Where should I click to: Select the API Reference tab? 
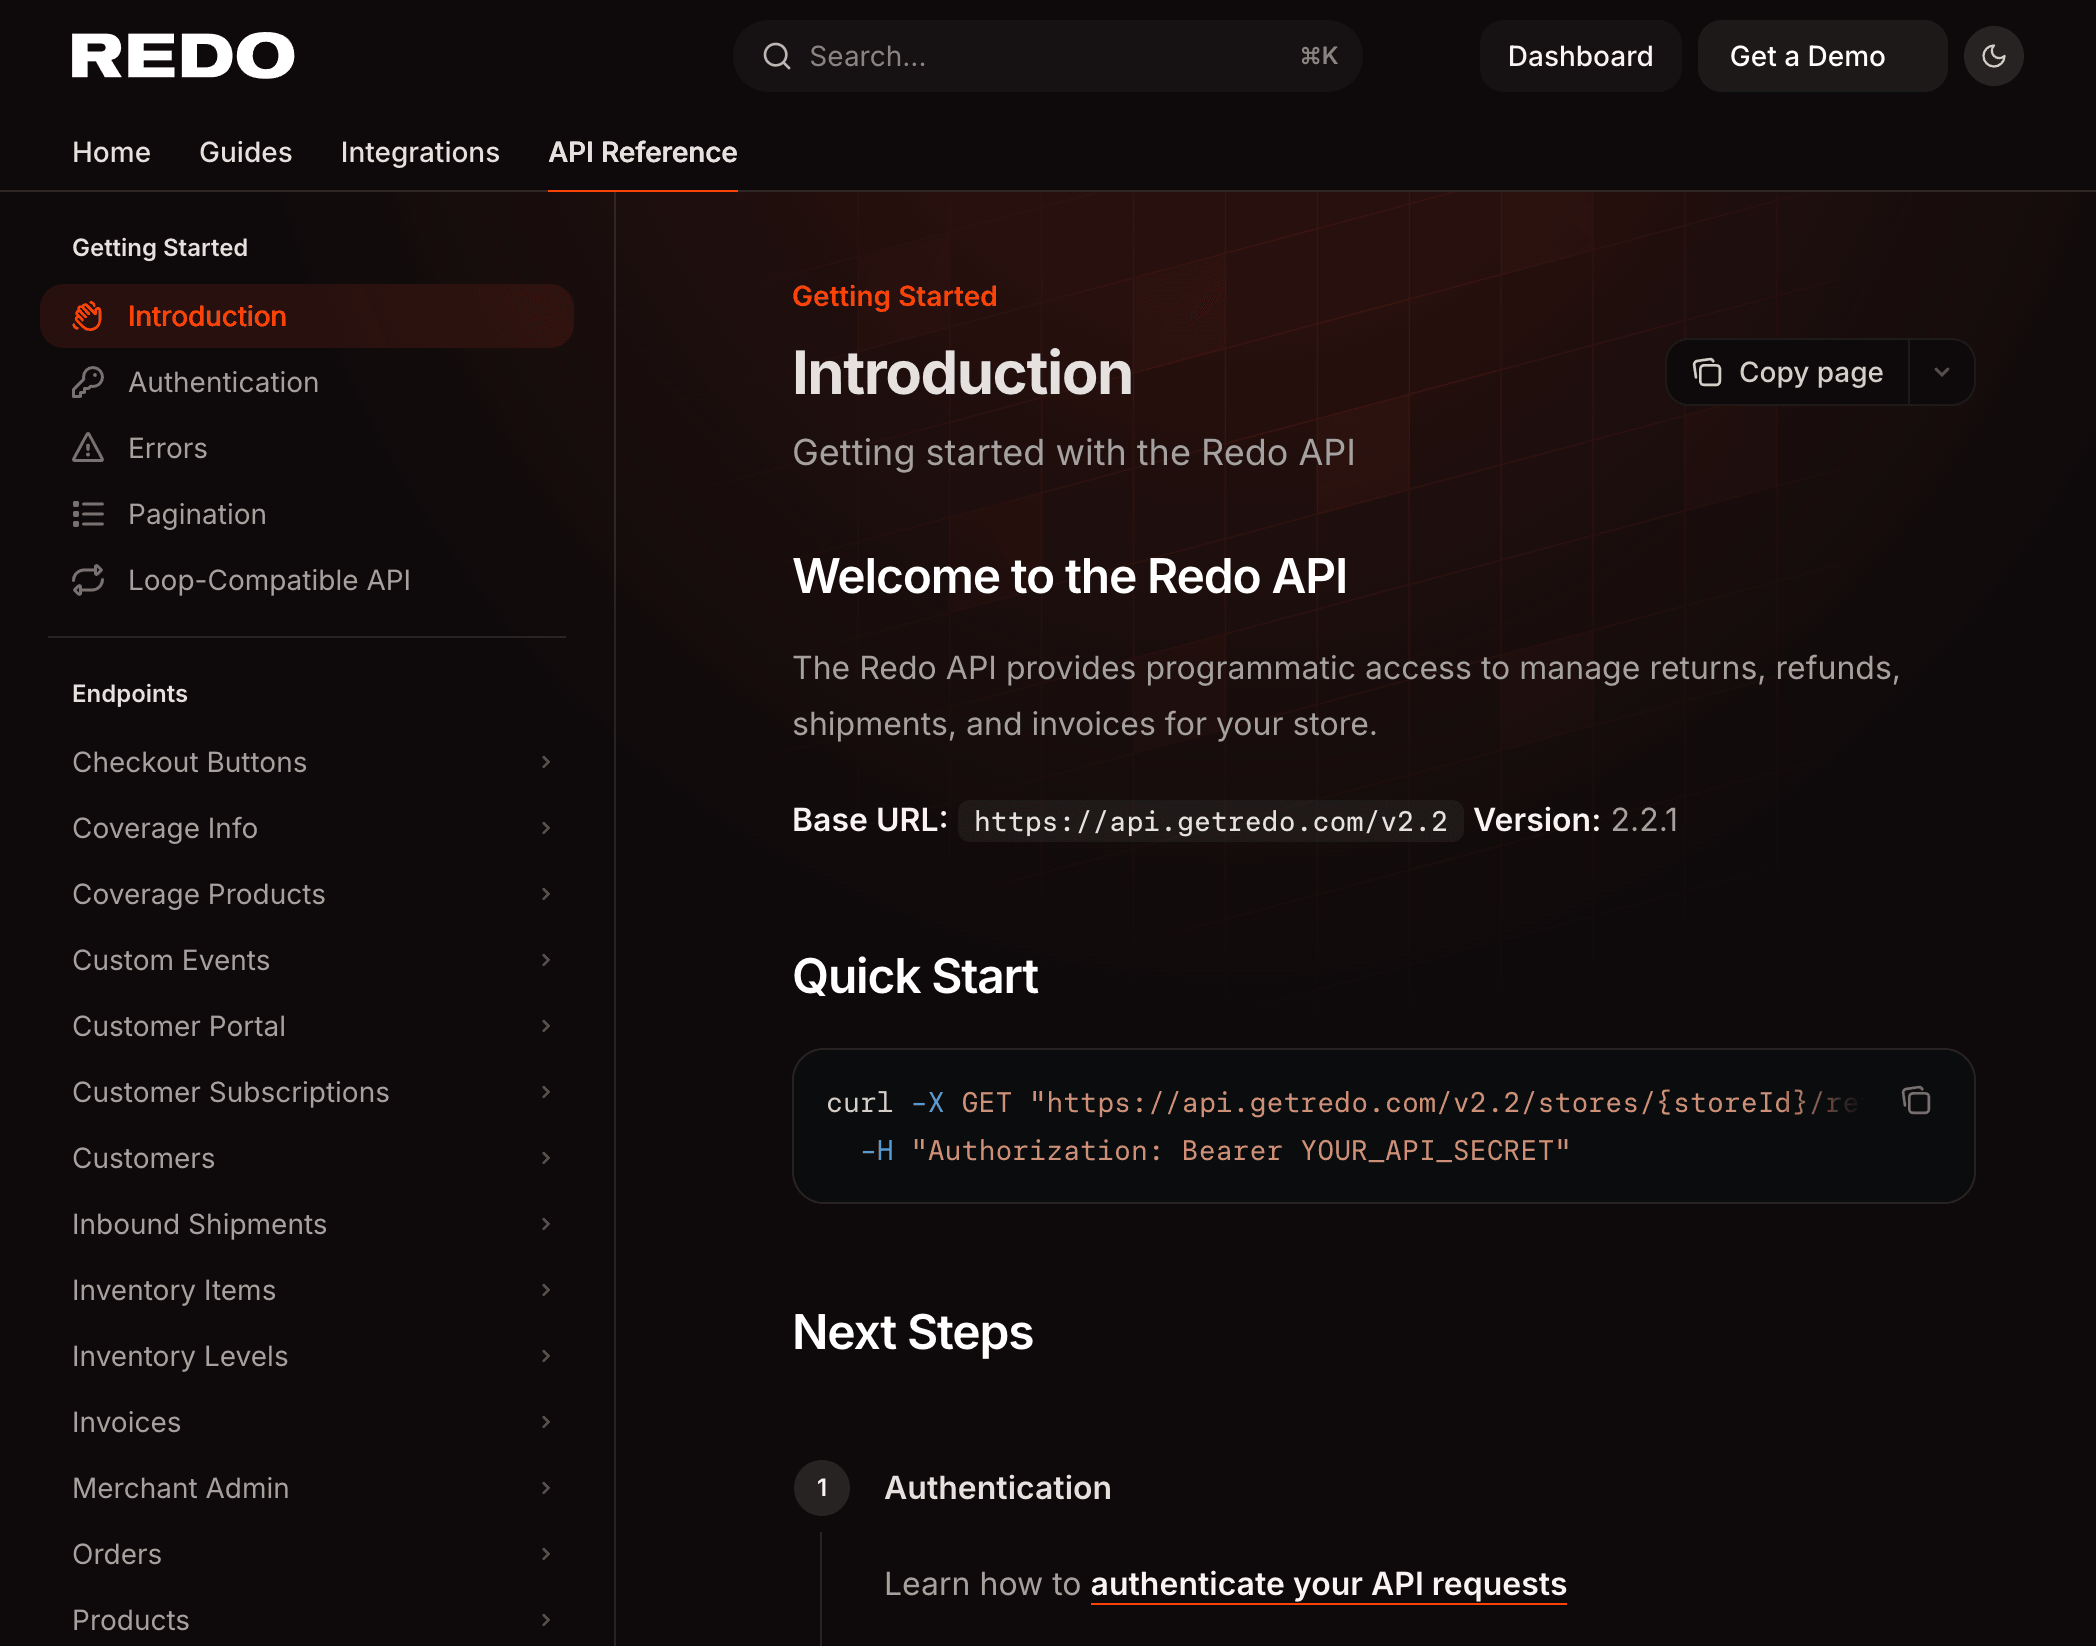(x=643, y=152)
